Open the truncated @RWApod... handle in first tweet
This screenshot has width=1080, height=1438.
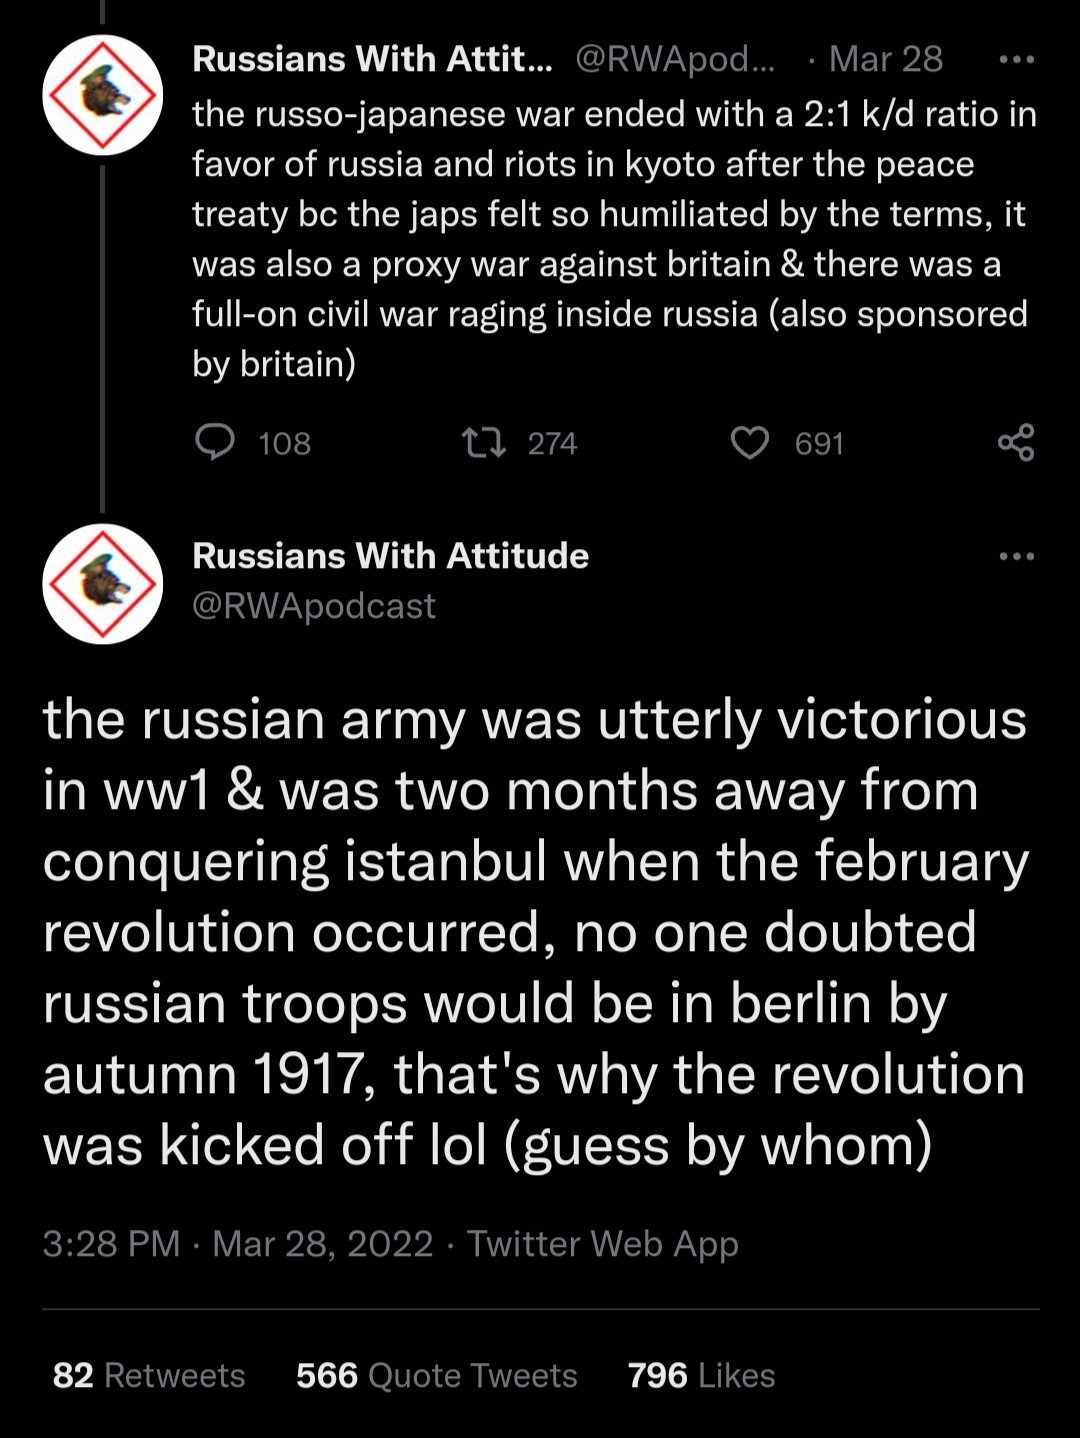pos(676,59)
